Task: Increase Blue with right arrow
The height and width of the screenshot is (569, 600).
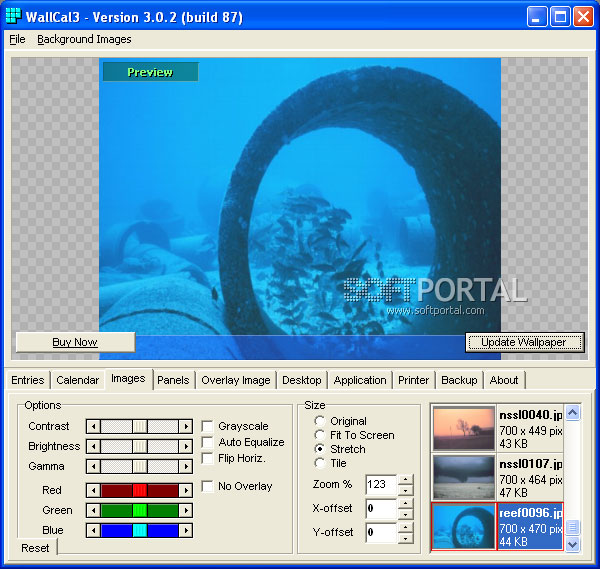Action: pyautogui.click(x=186, y=530)
